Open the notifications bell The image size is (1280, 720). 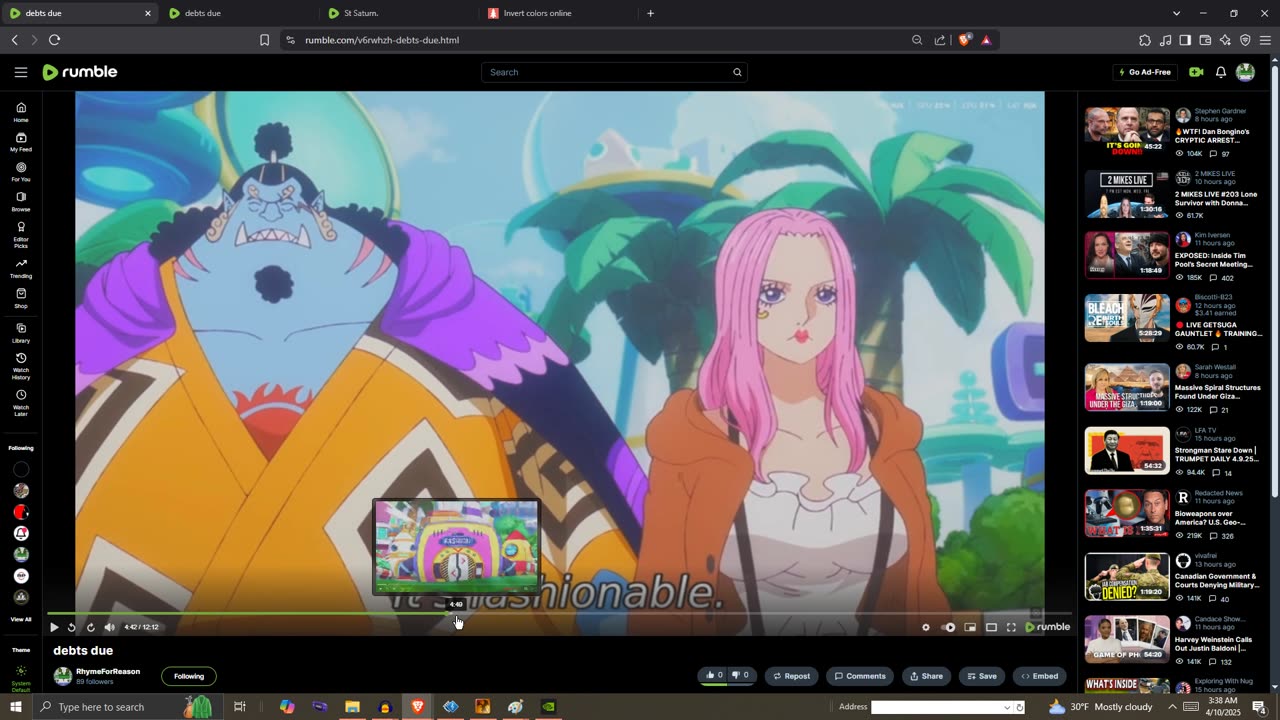click(1221, 72)
